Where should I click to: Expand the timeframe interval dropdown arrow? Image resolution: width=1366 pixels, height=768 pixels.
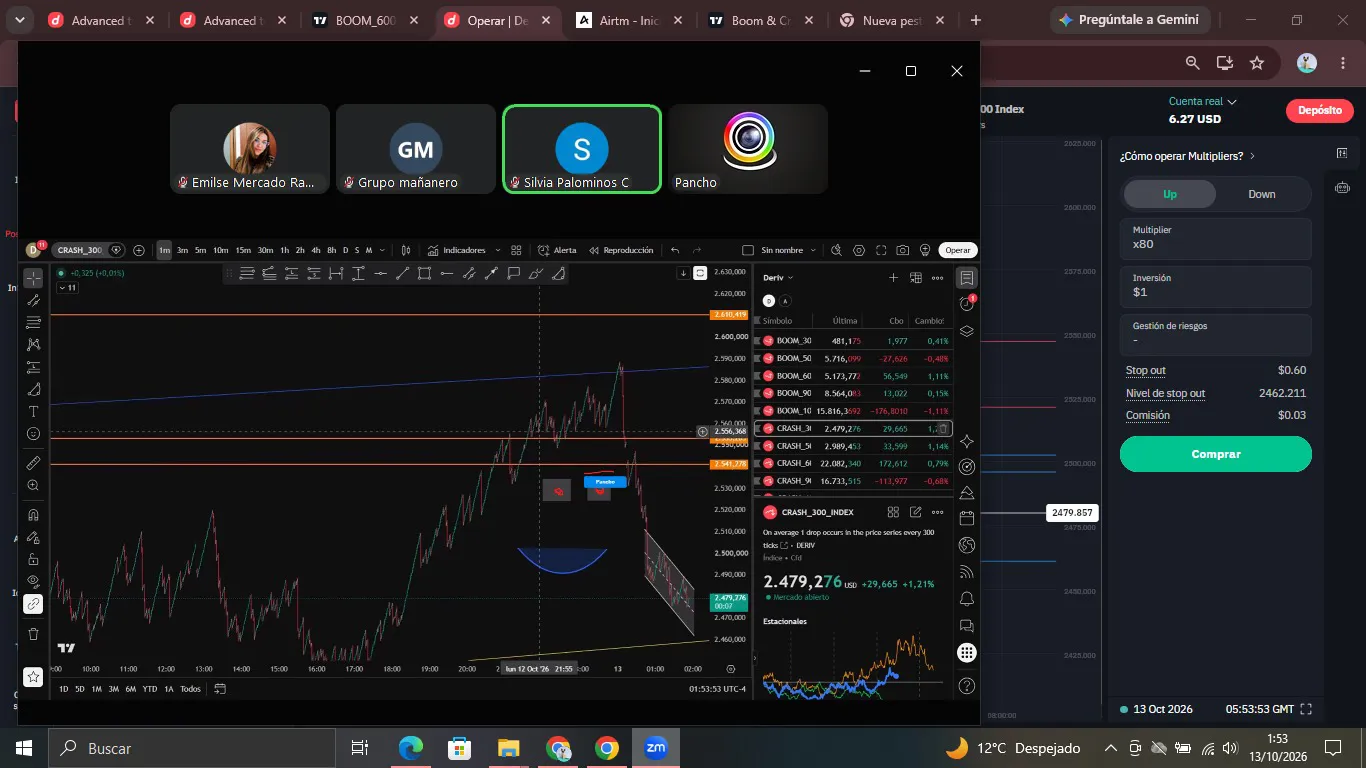point(382,250)
